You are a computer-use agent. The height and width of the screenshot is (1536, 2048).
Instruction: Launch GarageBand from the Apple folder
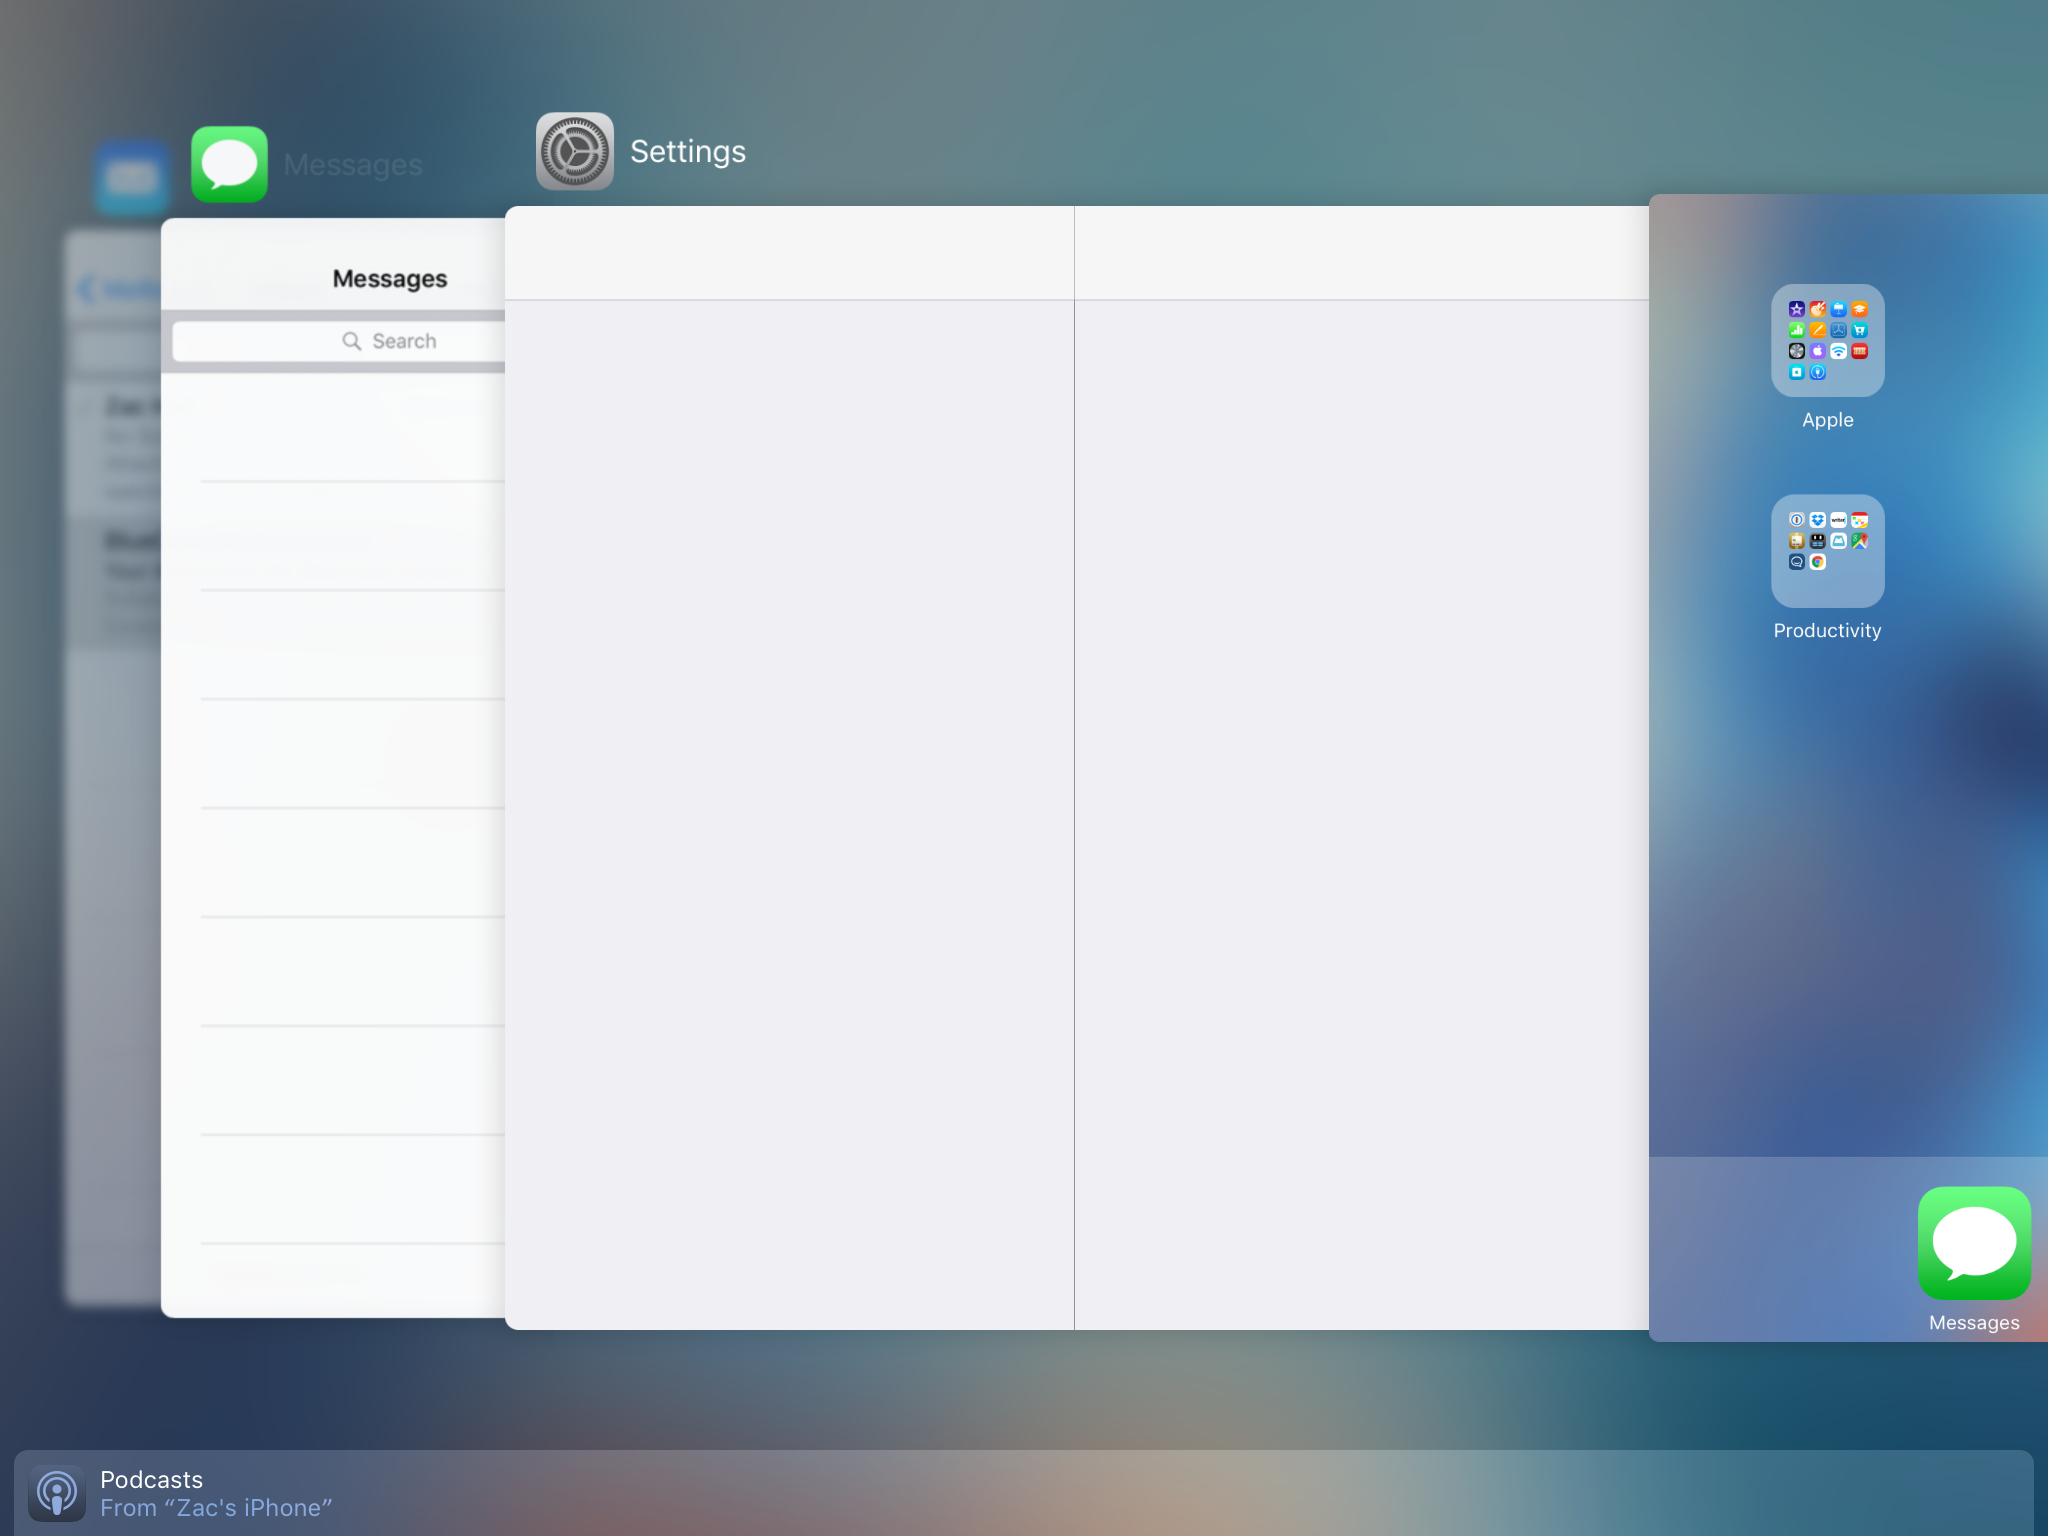coord(1818,309)
